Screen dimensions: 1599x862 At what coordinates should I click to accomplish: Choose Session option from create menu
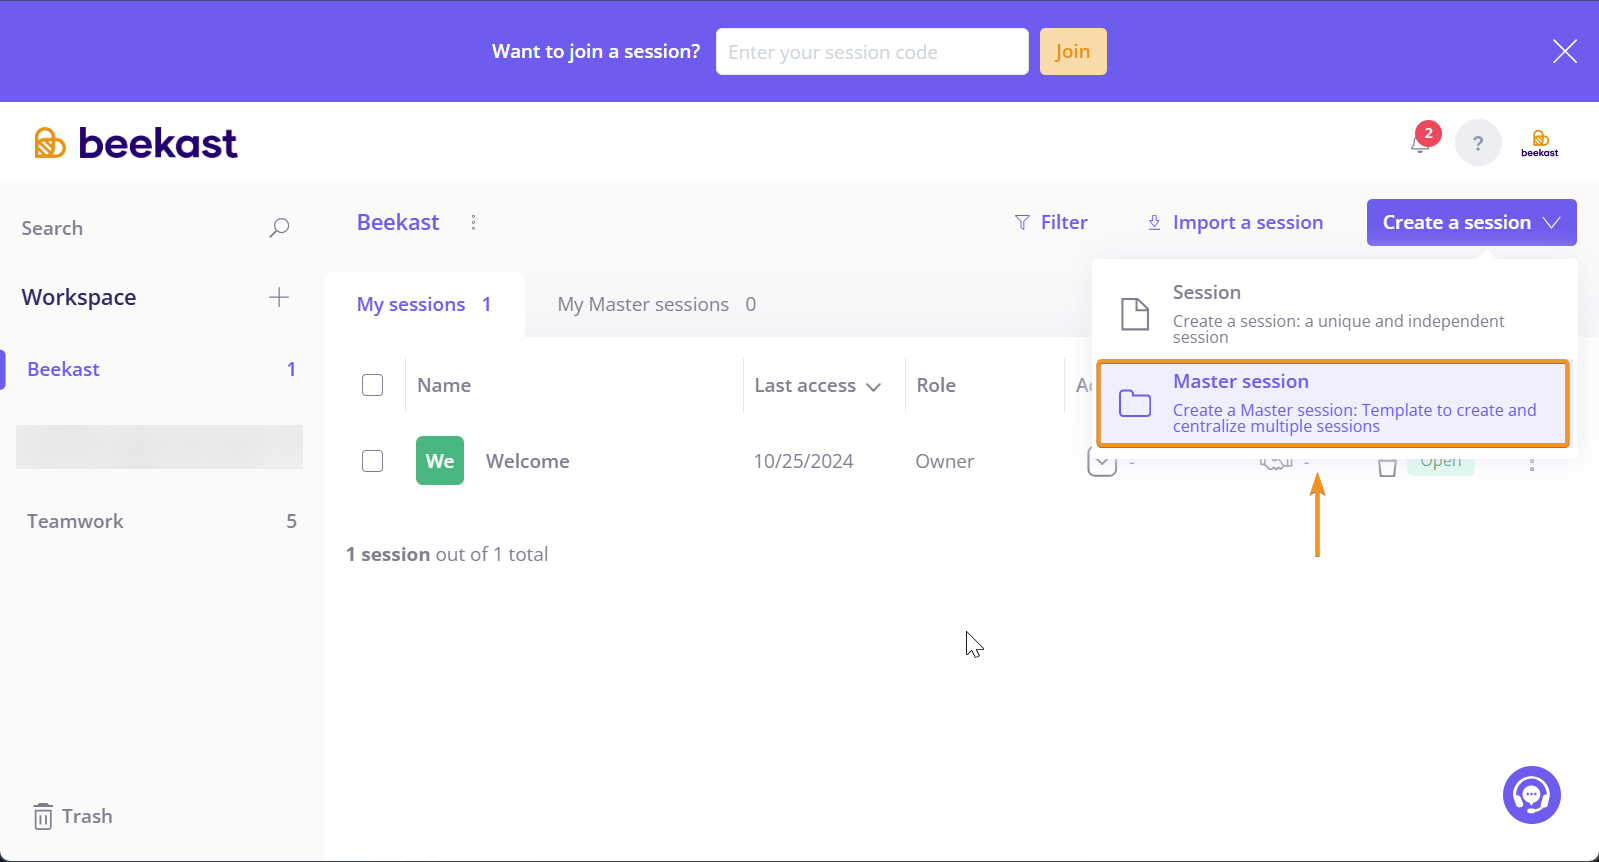tap(1334, 314)
